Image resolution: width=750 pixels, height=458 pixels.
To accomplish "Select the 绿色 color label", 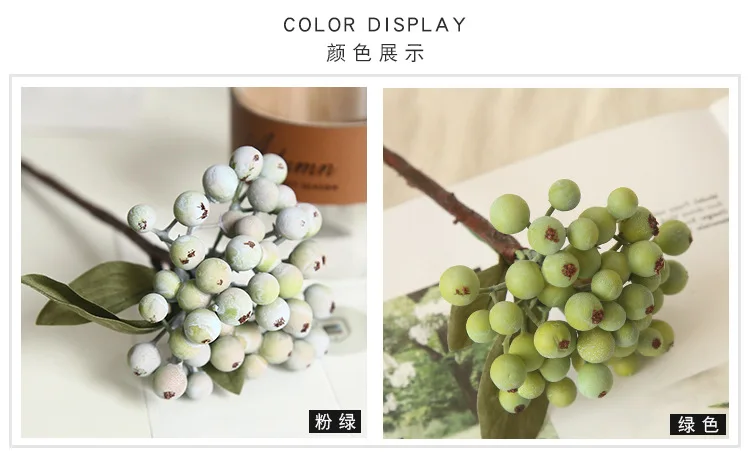I will 698,424.
